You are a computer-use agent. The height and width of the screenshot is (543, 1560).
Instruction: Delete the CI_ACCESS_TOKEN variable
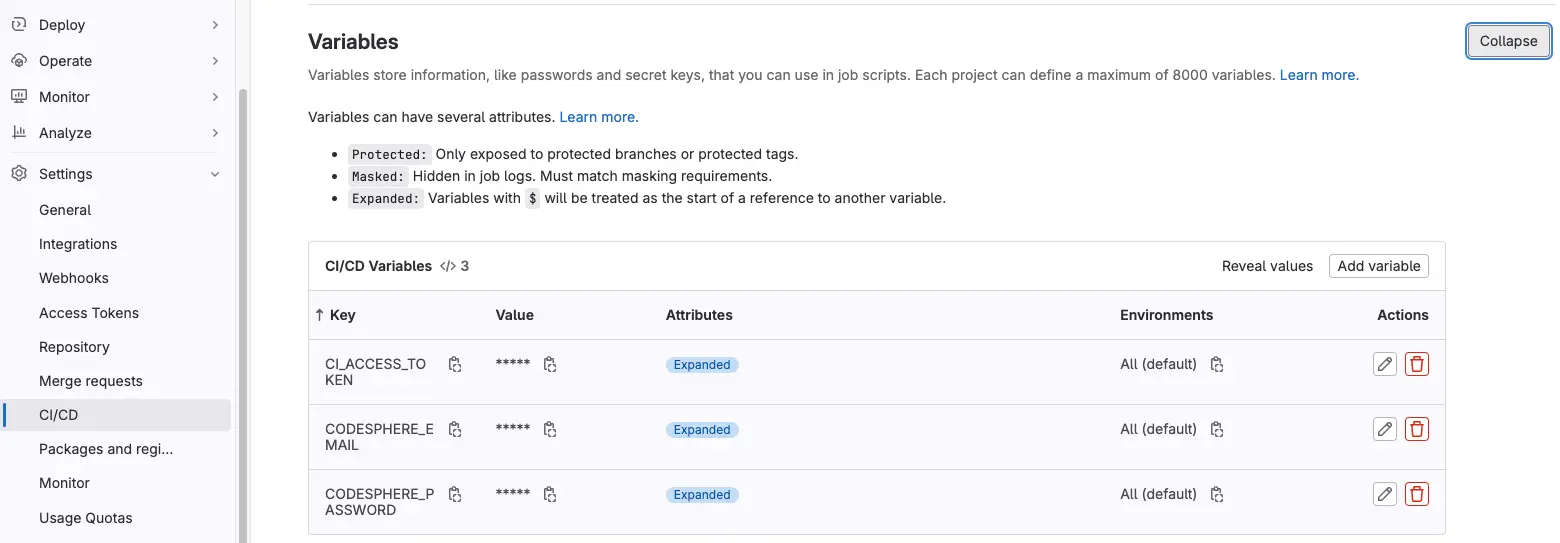[x=1416, y=364]
